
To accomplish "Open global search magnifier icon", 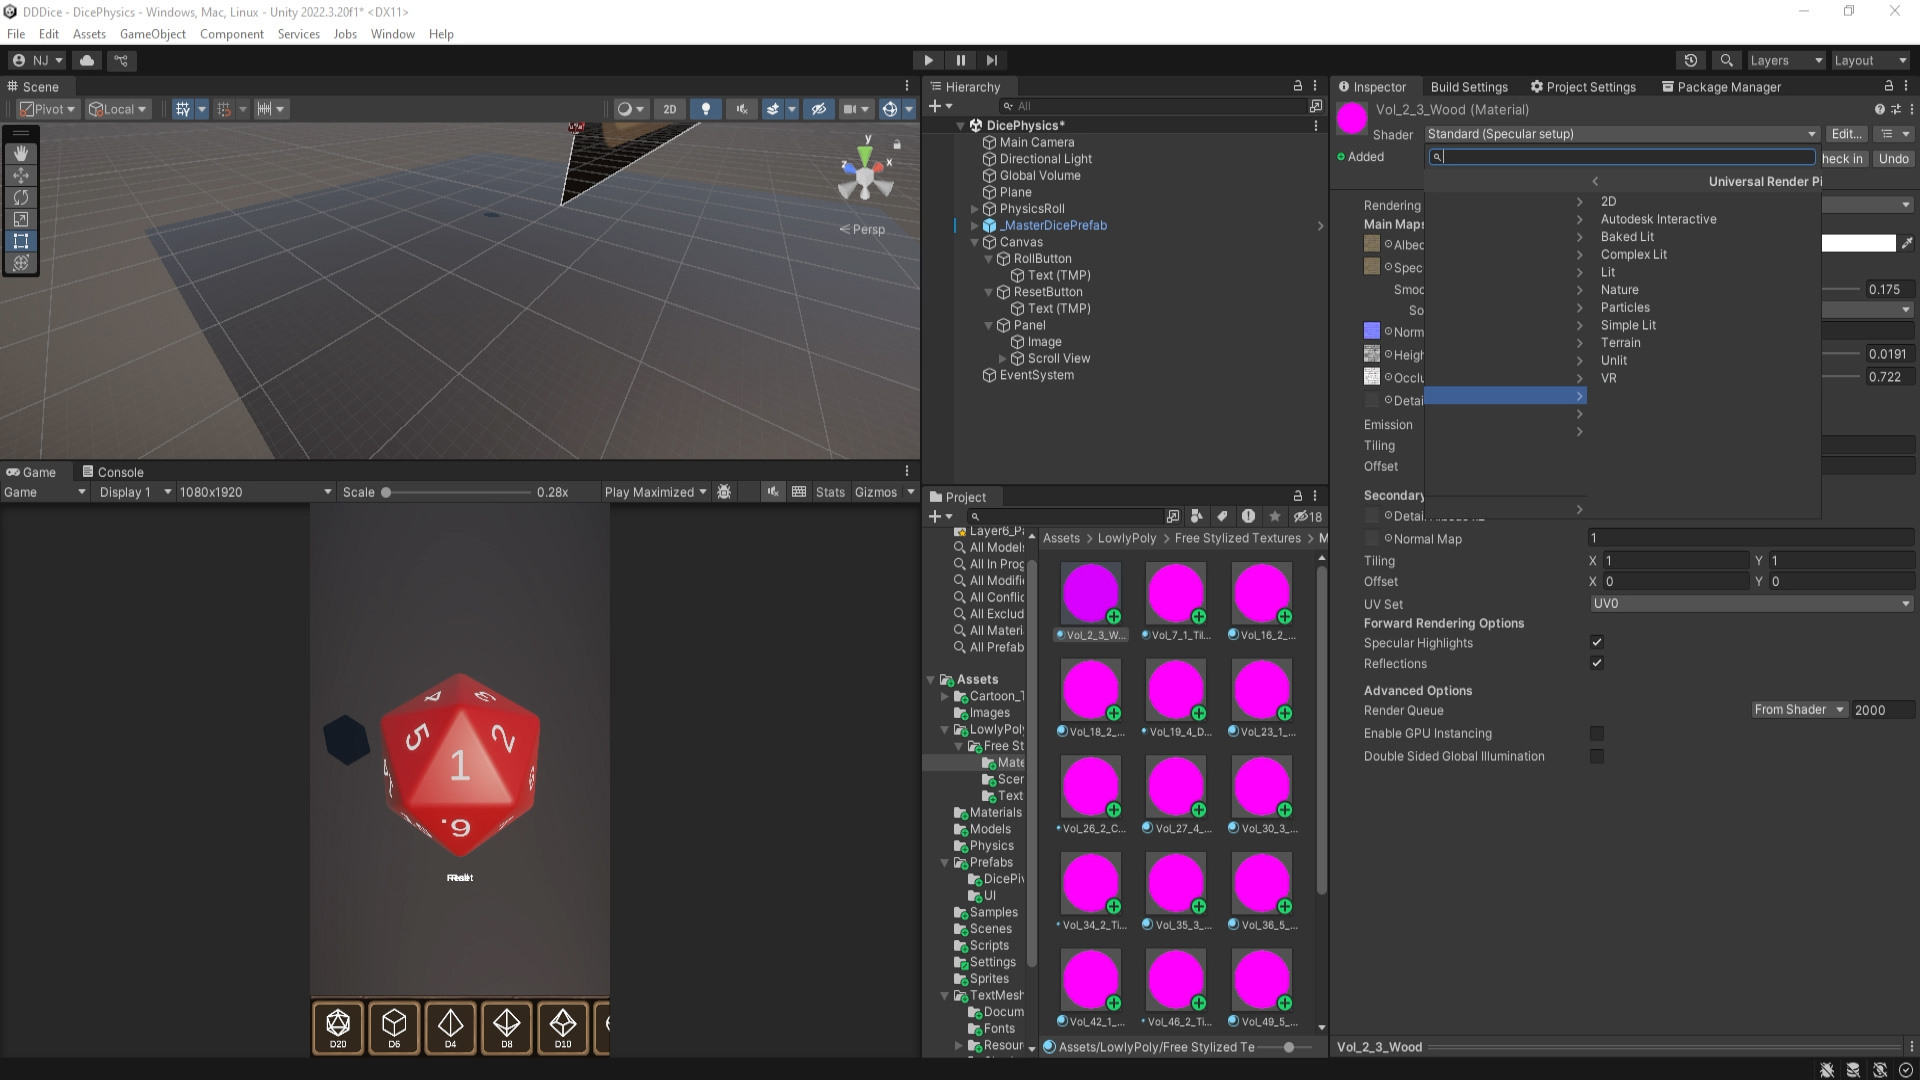I will click(1726, 60).
